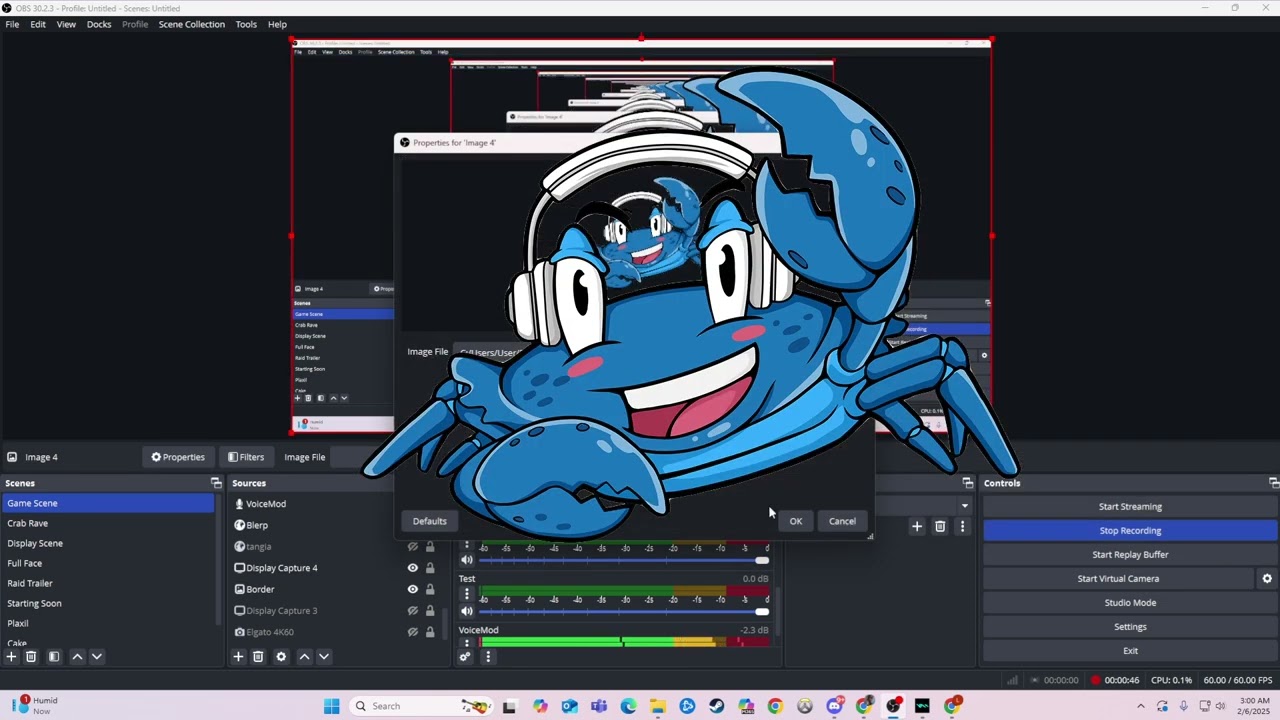Hide the Display Capture 4 source
This screenshot has width=1280, height=720.
pyautogui.click(x=412, y=568)
